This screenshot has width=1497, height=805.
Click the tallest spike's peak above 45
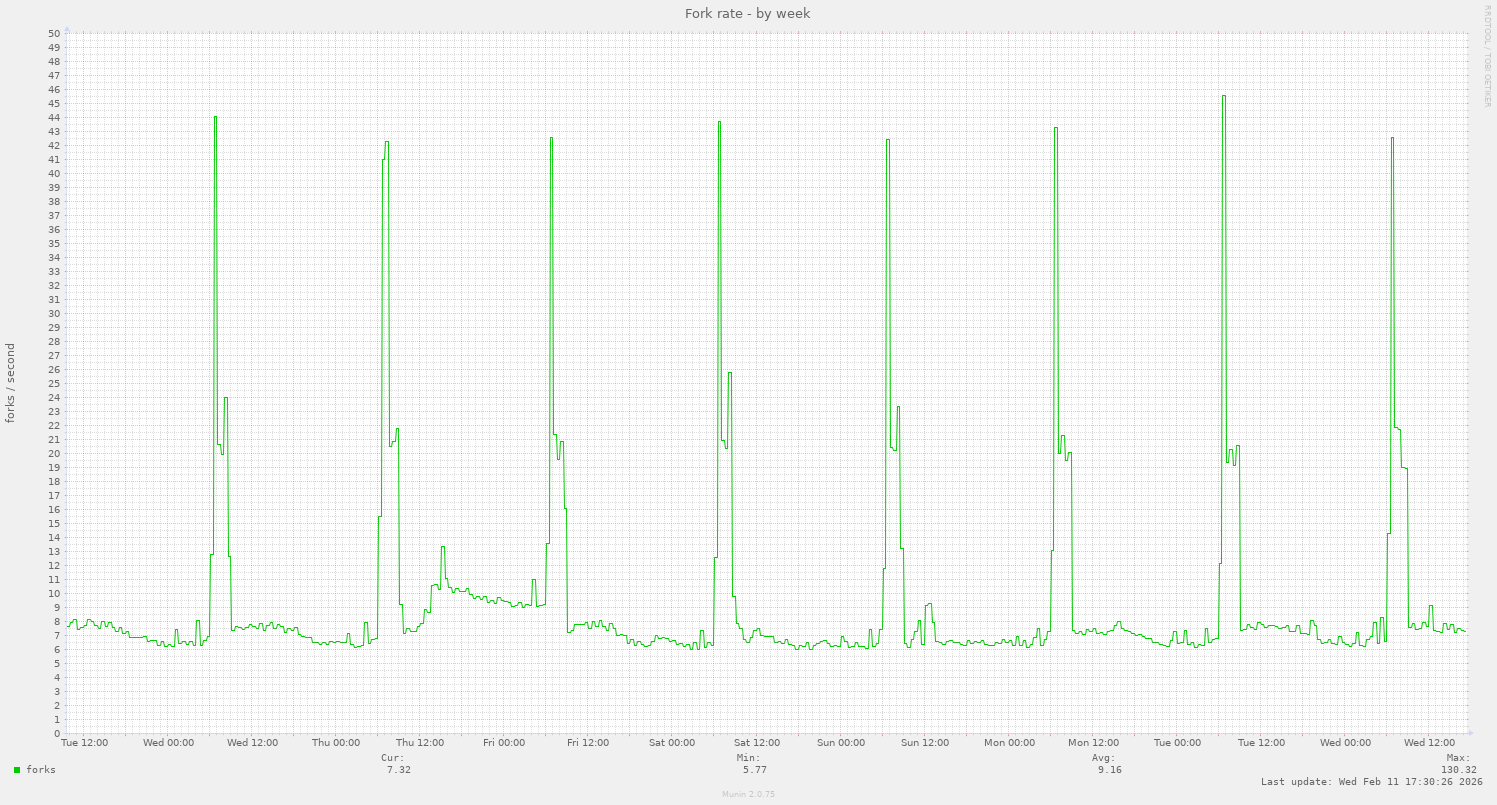(1223, 96)
